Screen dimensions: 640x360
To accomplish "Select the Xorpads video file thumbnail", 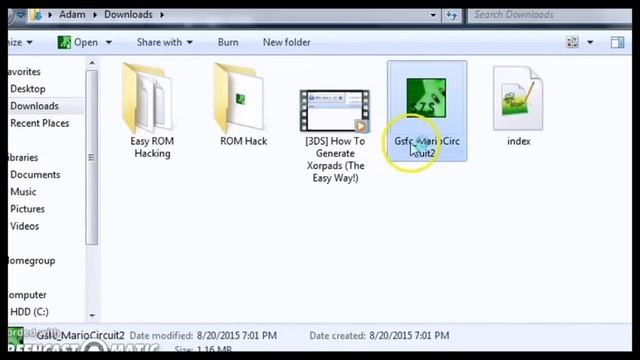I will [x=335, y=111].
